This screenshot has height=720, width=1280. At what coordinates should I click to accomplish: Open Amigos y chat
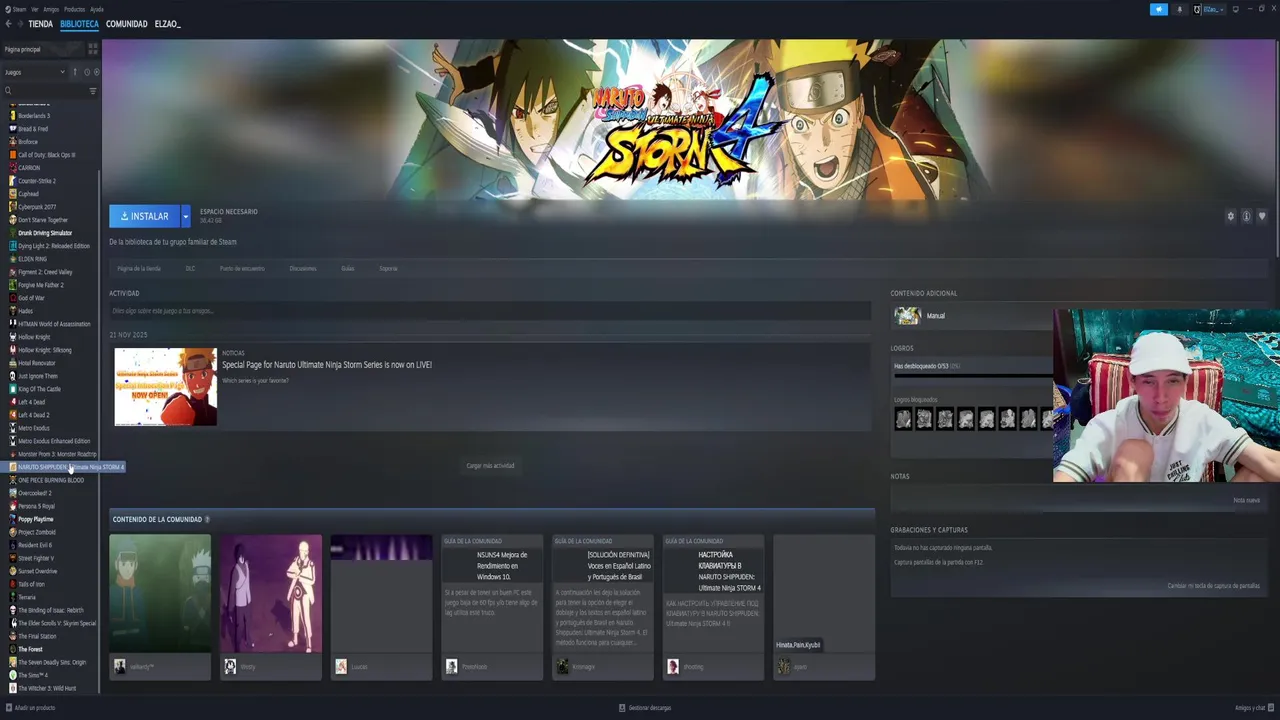(x=1254, y=708)
